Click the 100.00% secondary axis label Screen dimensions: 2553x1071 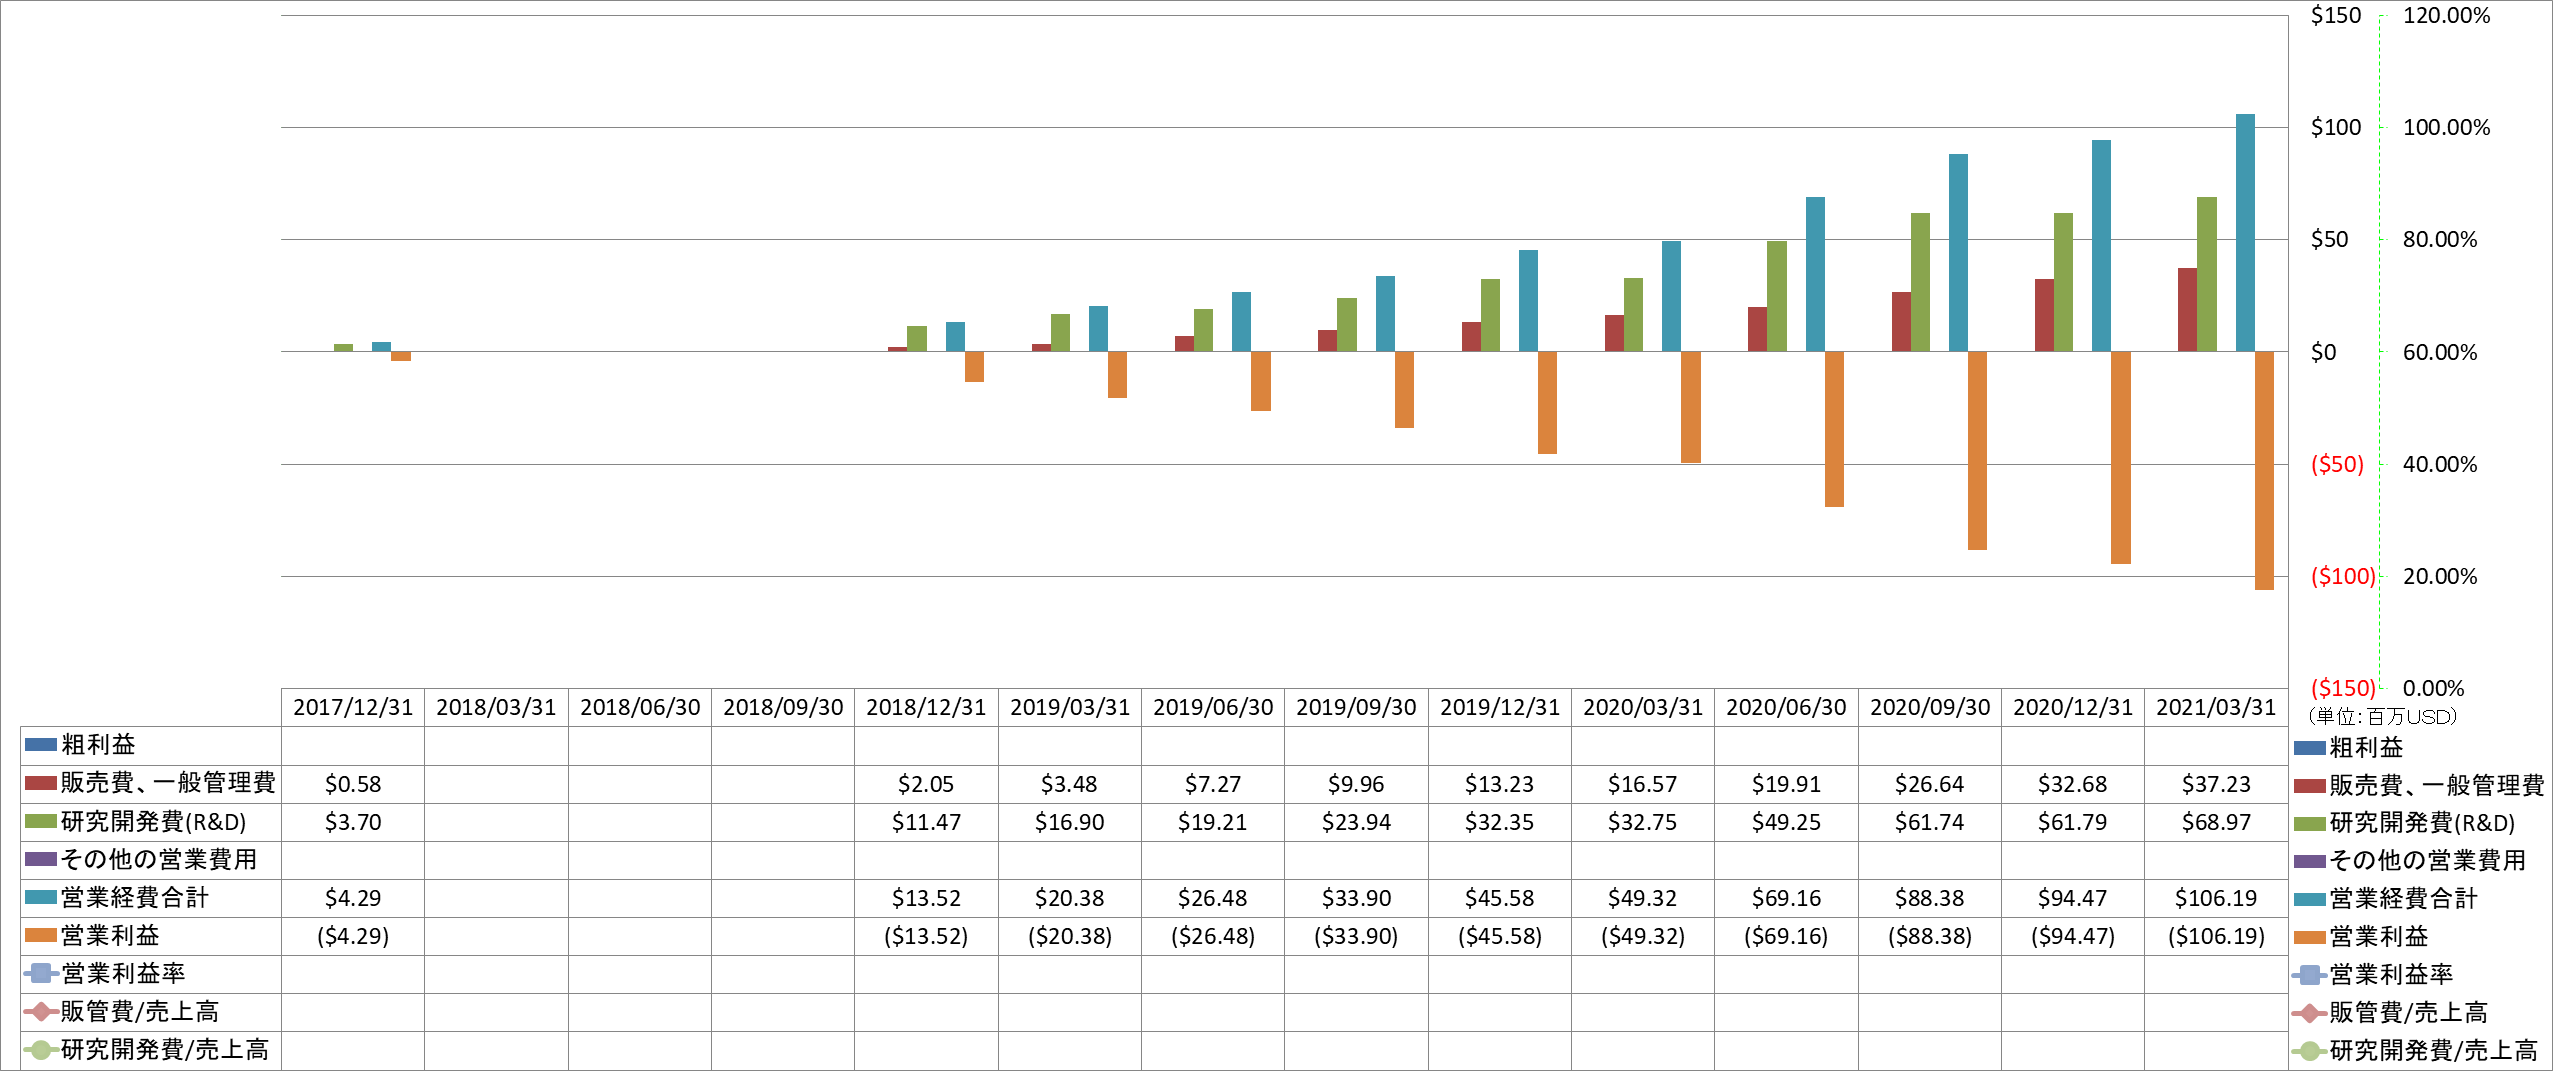click(2446, 127)
